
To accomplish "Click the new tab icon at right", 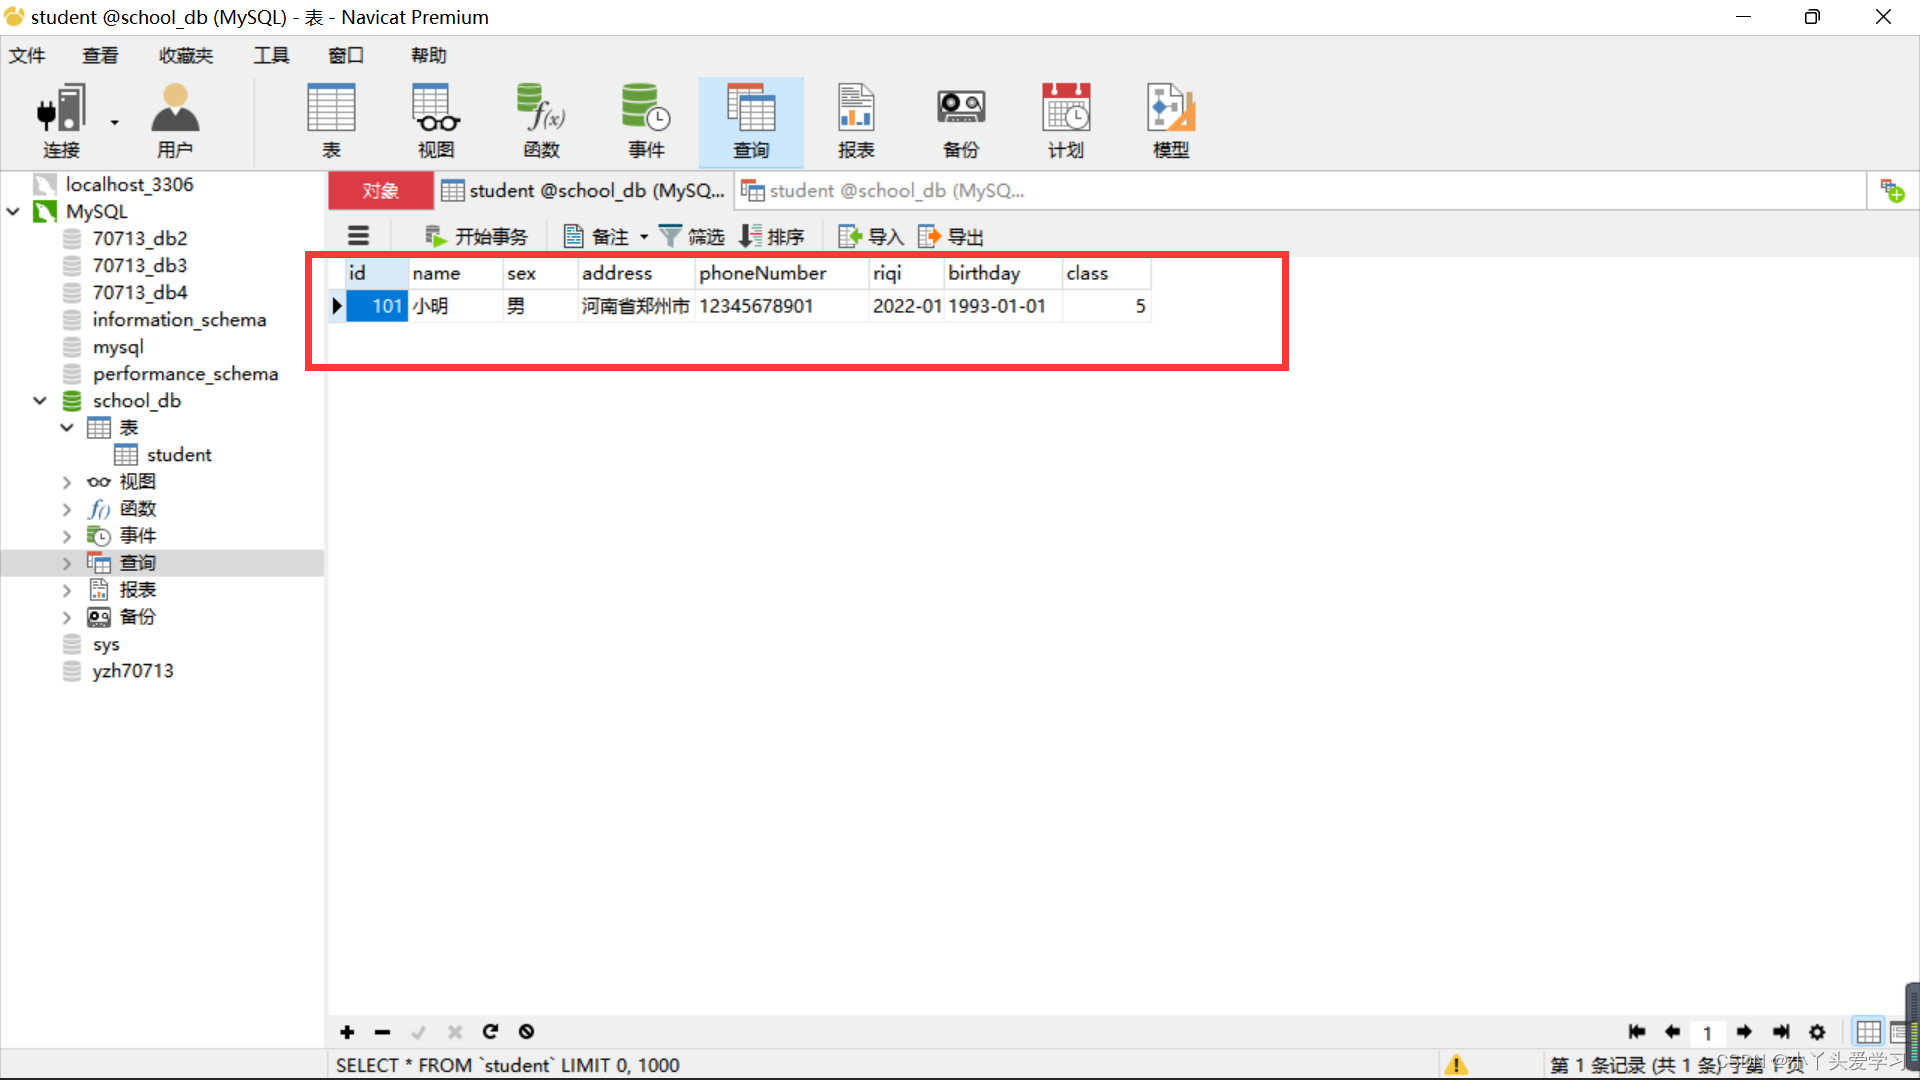I will 1892,190.
